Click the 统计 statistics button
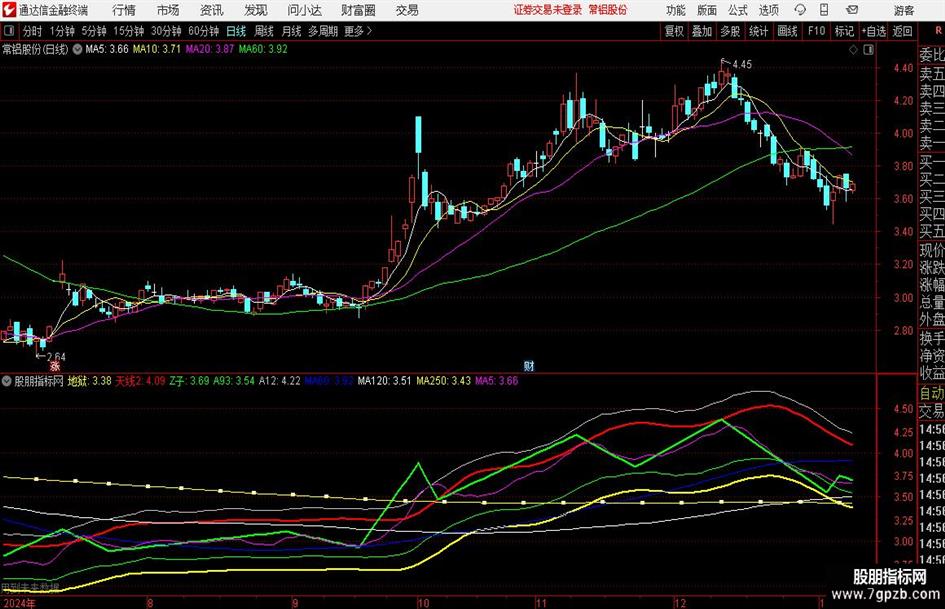The width and height of the screenshot is (945, 609). point(758,31)
